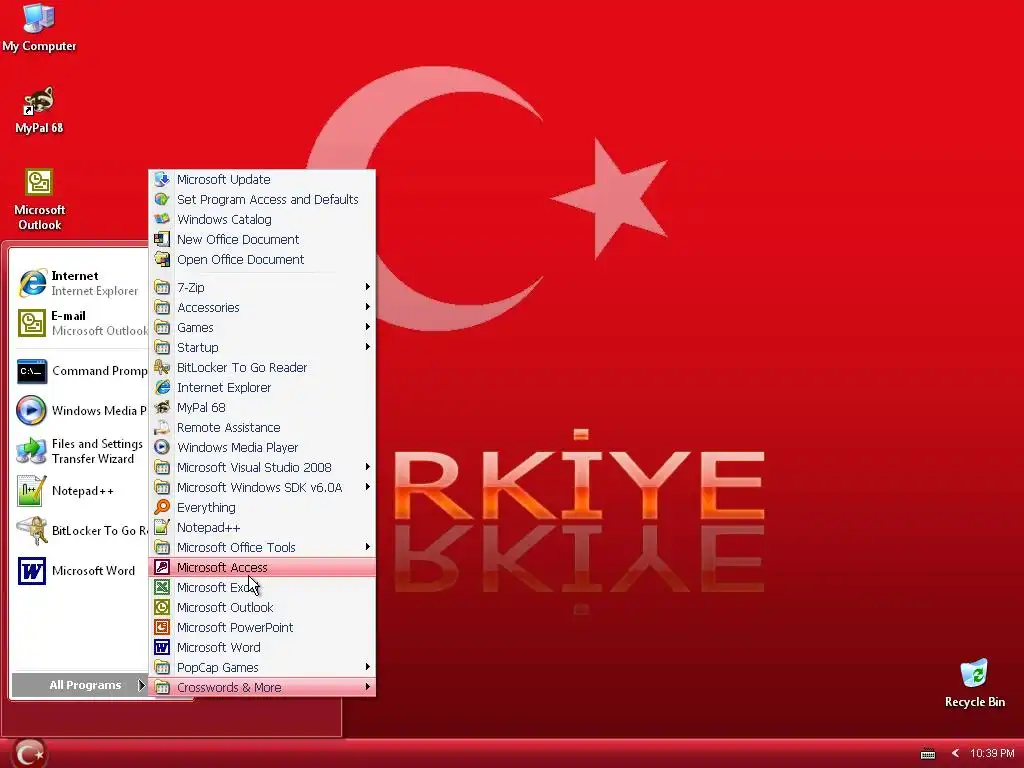Screen dimensions: 1024x768
Task: Click Open Office Document icon
Action: [x=162, y=259]
